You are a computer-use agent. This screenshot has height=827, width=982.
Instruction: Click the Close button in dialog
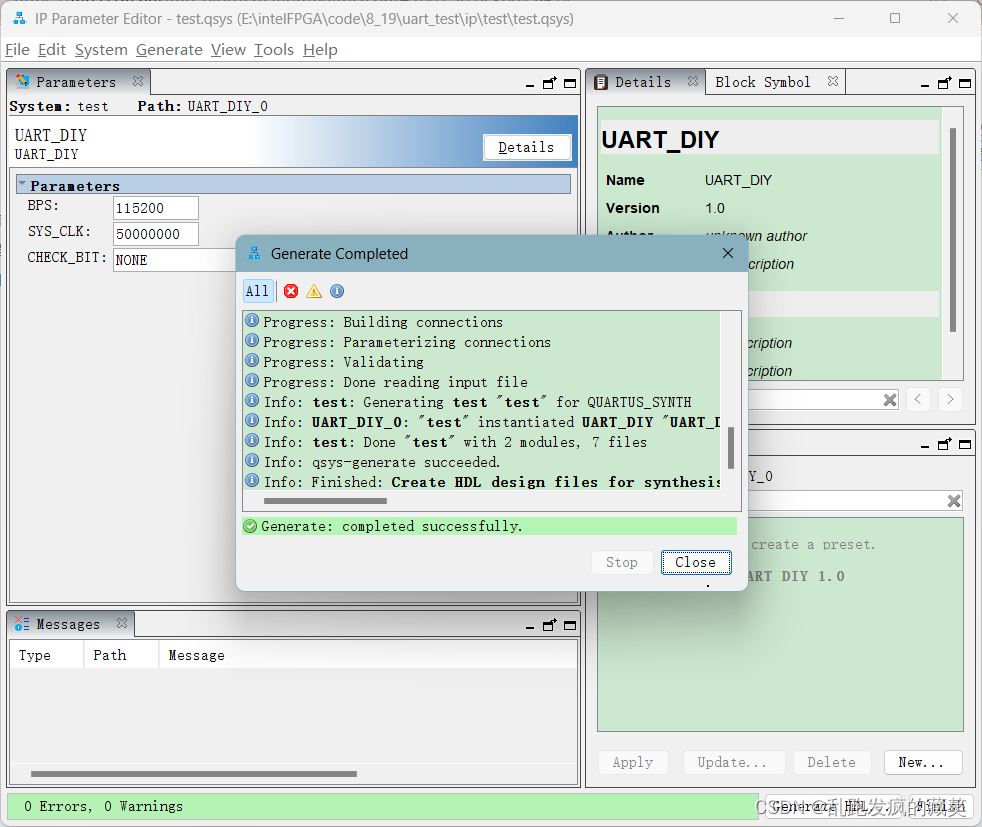tap(696, 562)
